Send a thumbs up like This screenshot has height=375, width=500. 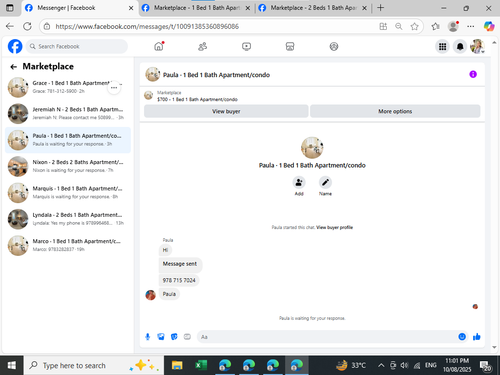477,337
